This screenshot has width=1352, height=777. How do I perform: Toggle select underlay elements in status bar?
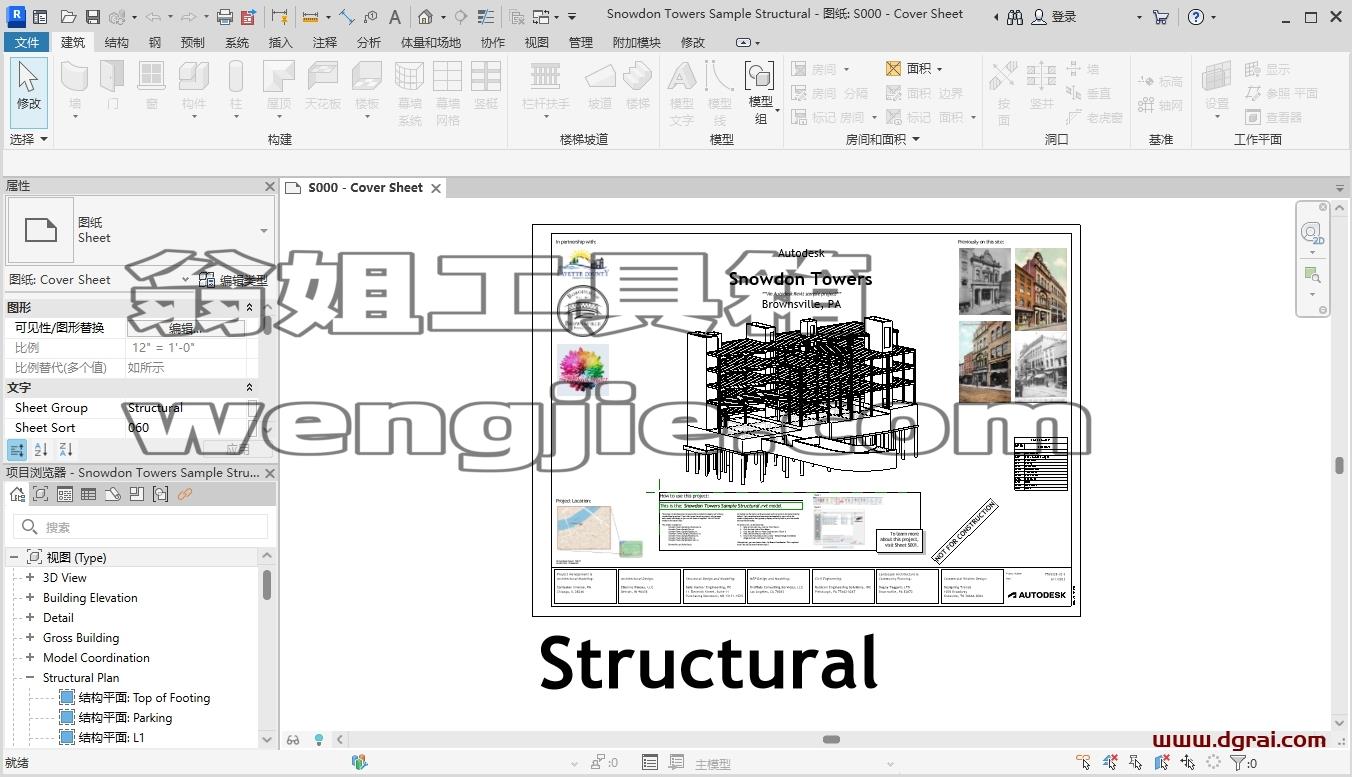pyautogui.click(x=1110, y=762)
